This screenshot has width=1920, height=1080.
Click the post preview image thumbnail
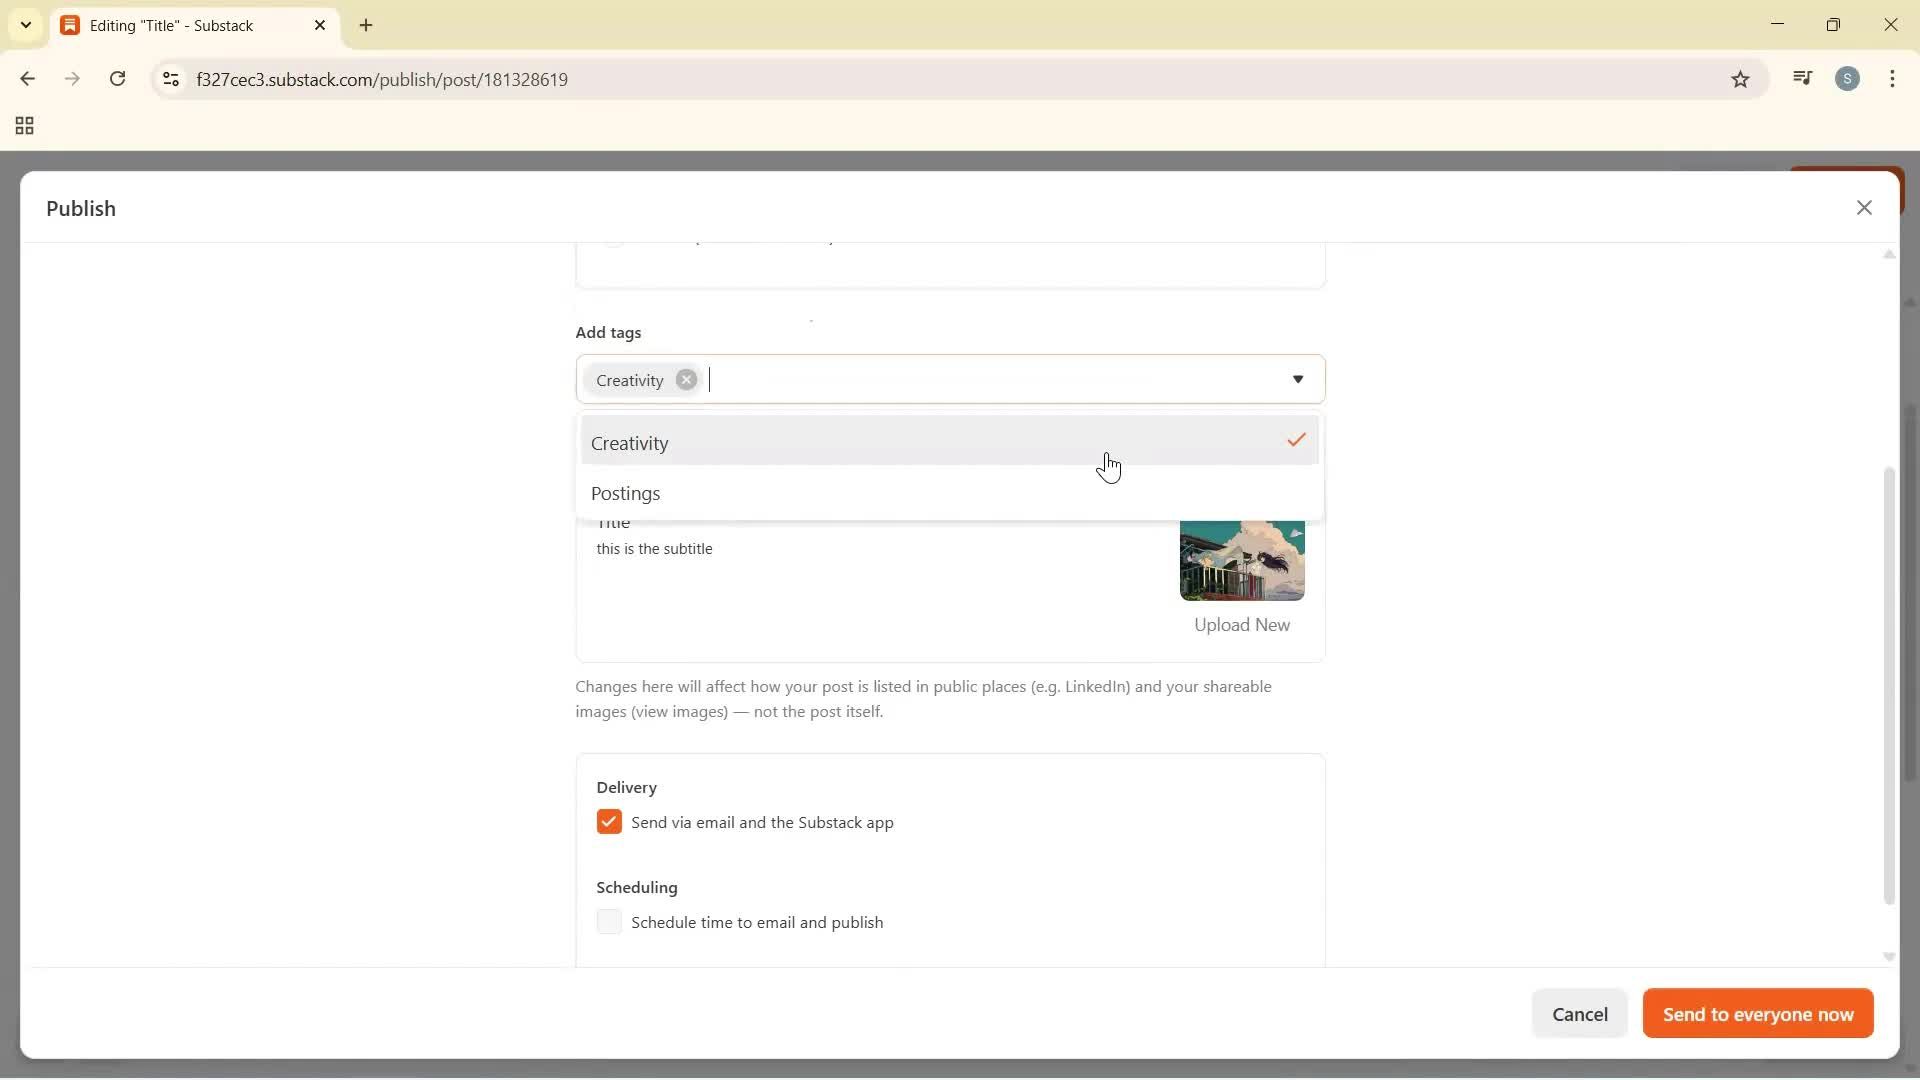pyautogui.click(x=1241, y=561)
